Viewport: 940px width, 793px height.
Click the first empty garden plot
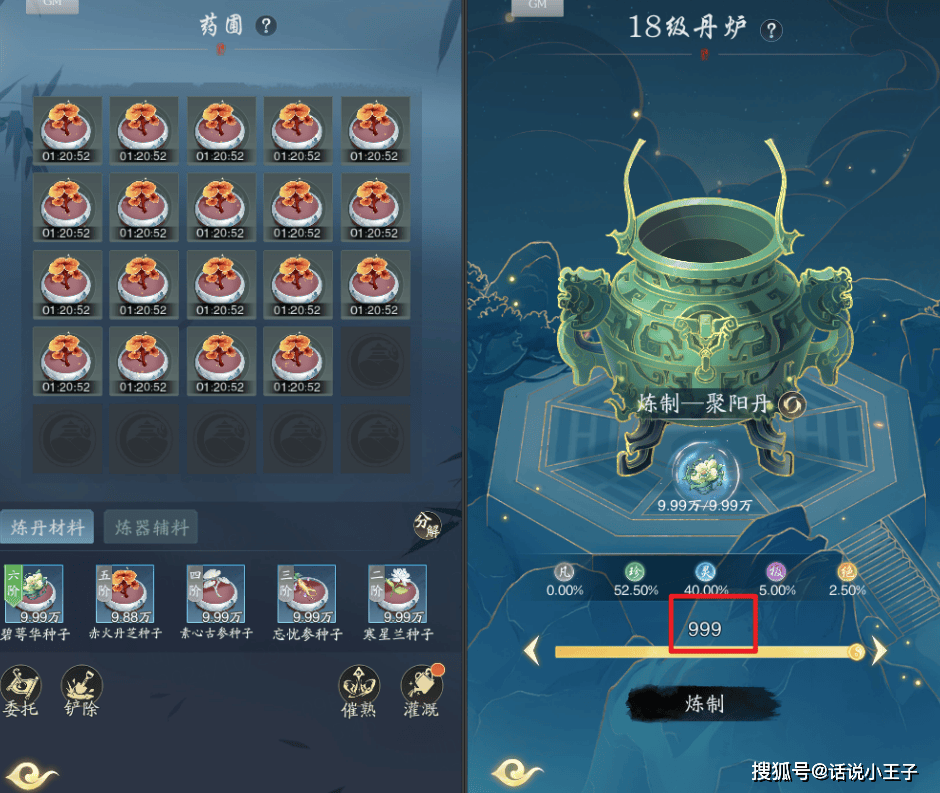point(375,361)
